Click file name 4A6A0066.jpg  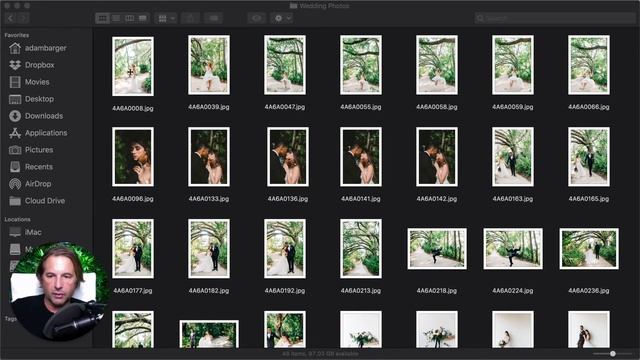click(x=589, y=107)
